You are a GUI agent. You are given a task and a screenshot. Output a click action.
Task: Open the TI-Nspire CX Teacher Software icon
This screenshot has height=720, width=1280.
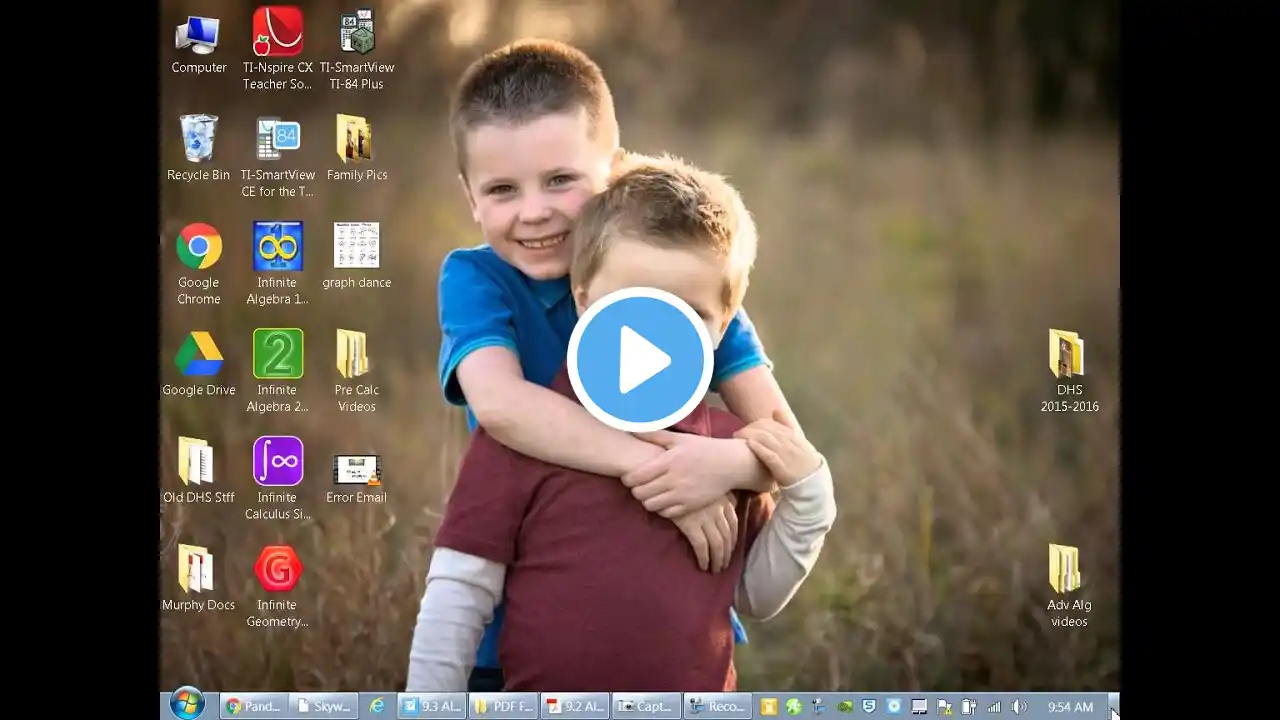click(x=277, y=34)
